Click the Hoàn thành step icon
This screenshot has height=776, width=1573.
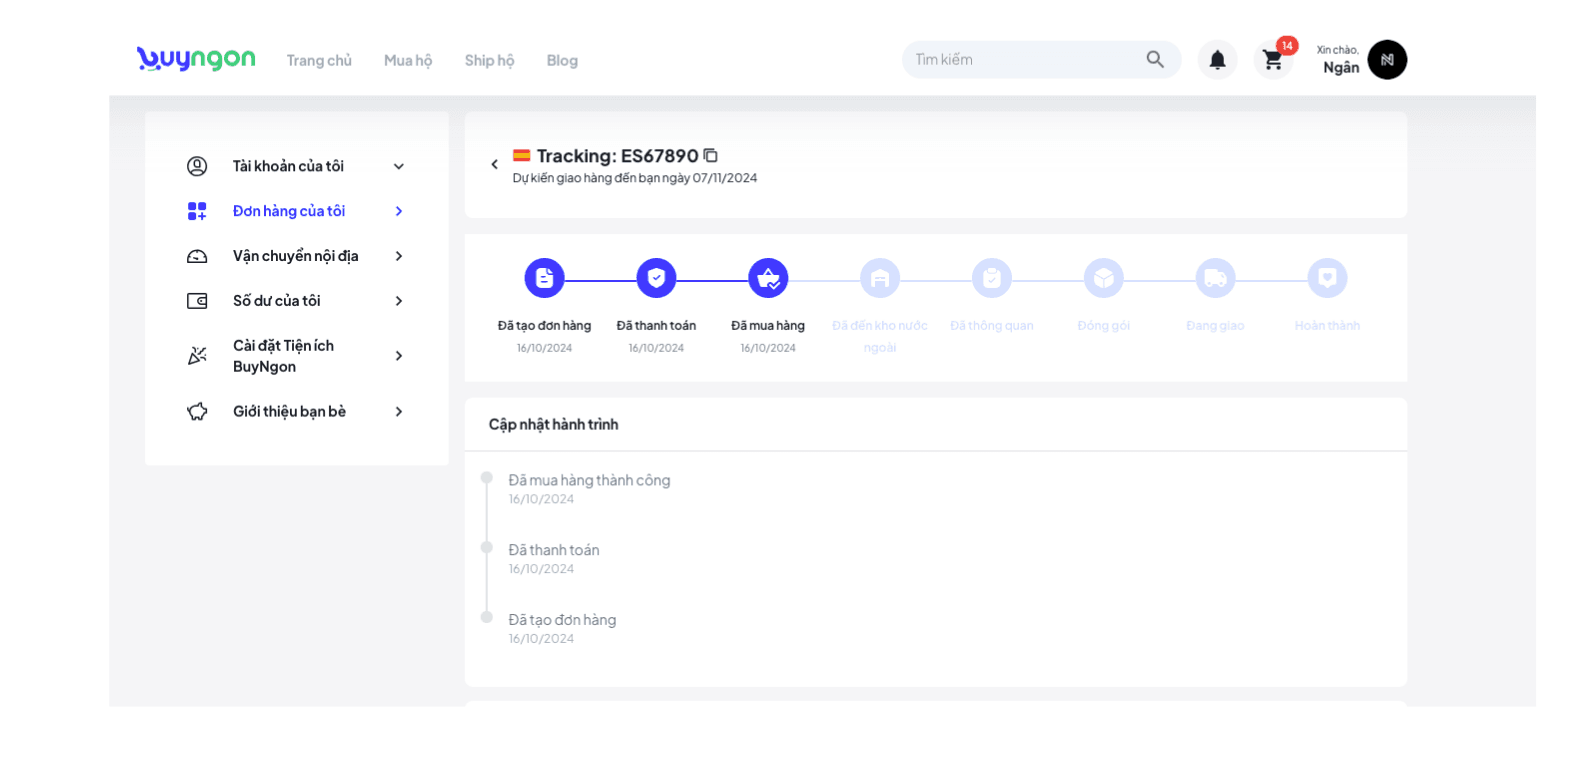click(1328, 278)
